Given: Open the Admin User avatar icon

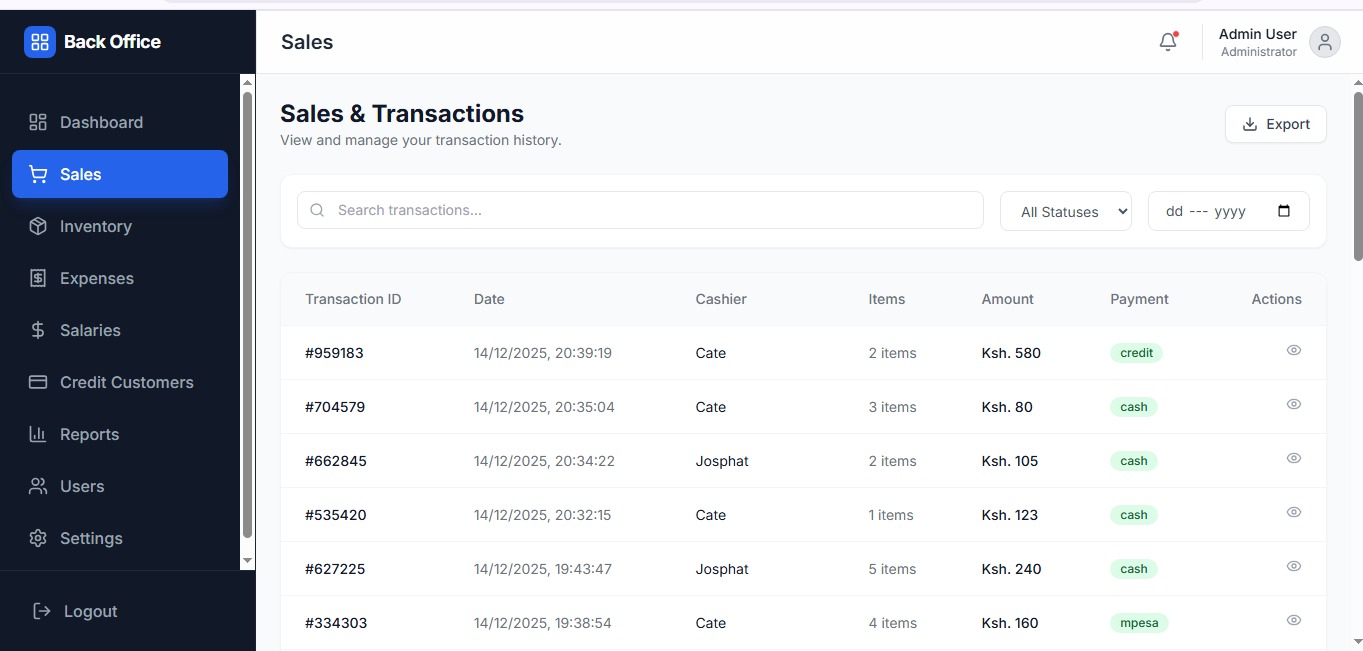Looking at the screenshot, I should 1324,42.
